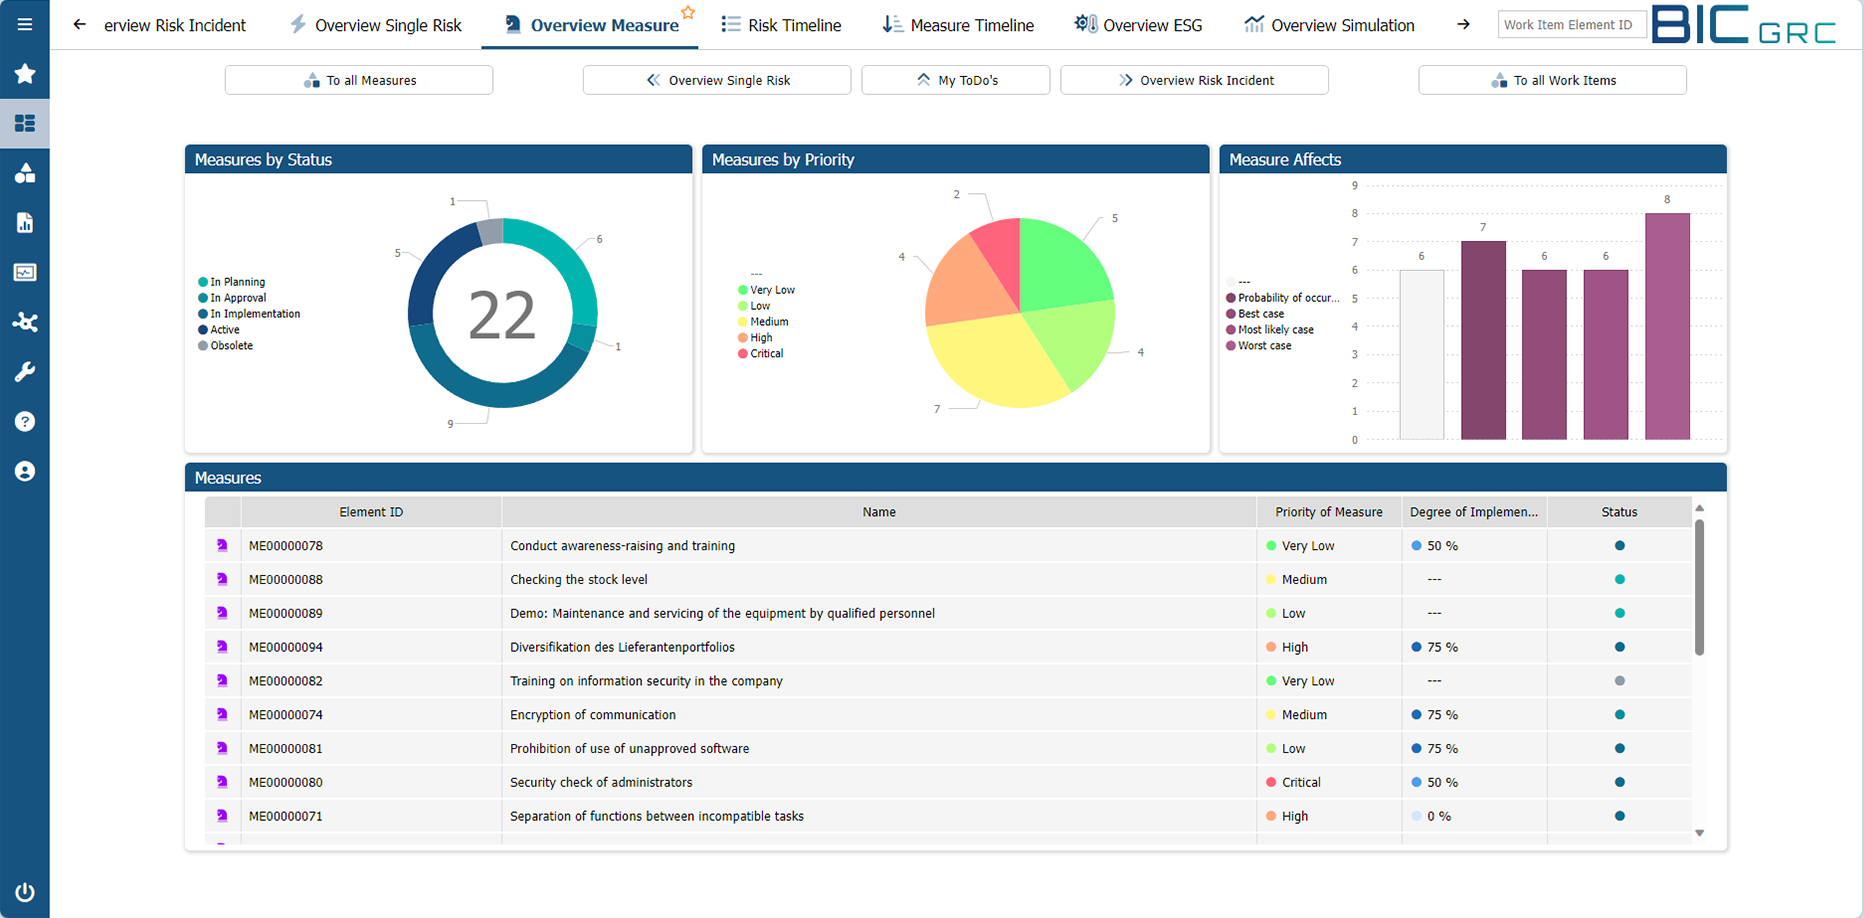Image resolution: width=1864 pixels, height=918 pixels.
Task: Click the monitor chart icon in the sidebar
Action: [25, 272]
